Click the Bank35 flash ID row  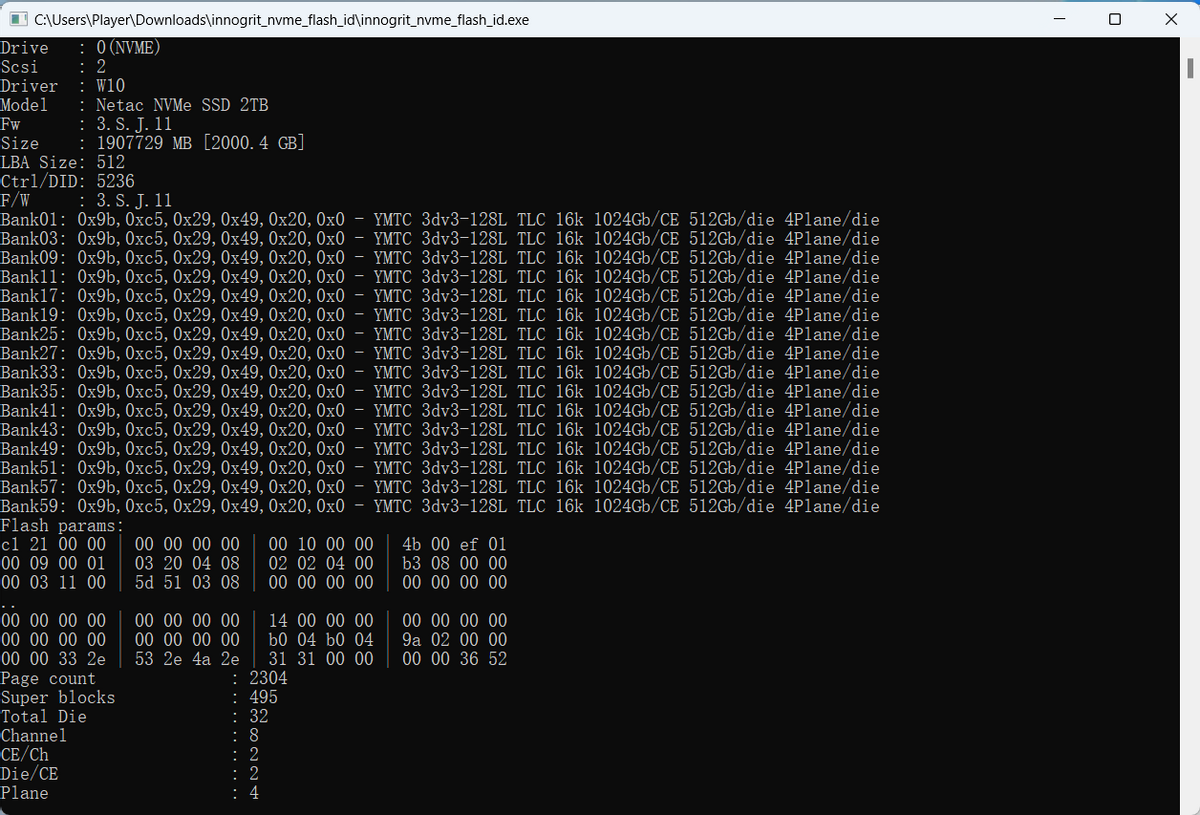(440, 391)
